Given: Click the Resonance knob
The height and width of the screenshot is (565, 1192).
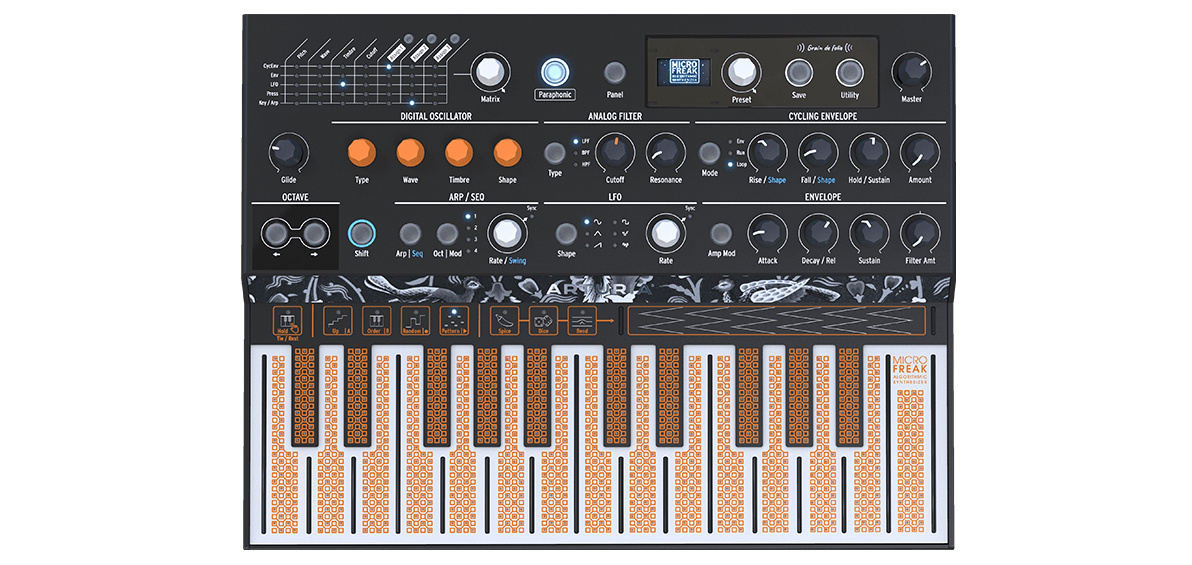Looking at the screenshot, I should pyautogui.click(x=665, y=153).
